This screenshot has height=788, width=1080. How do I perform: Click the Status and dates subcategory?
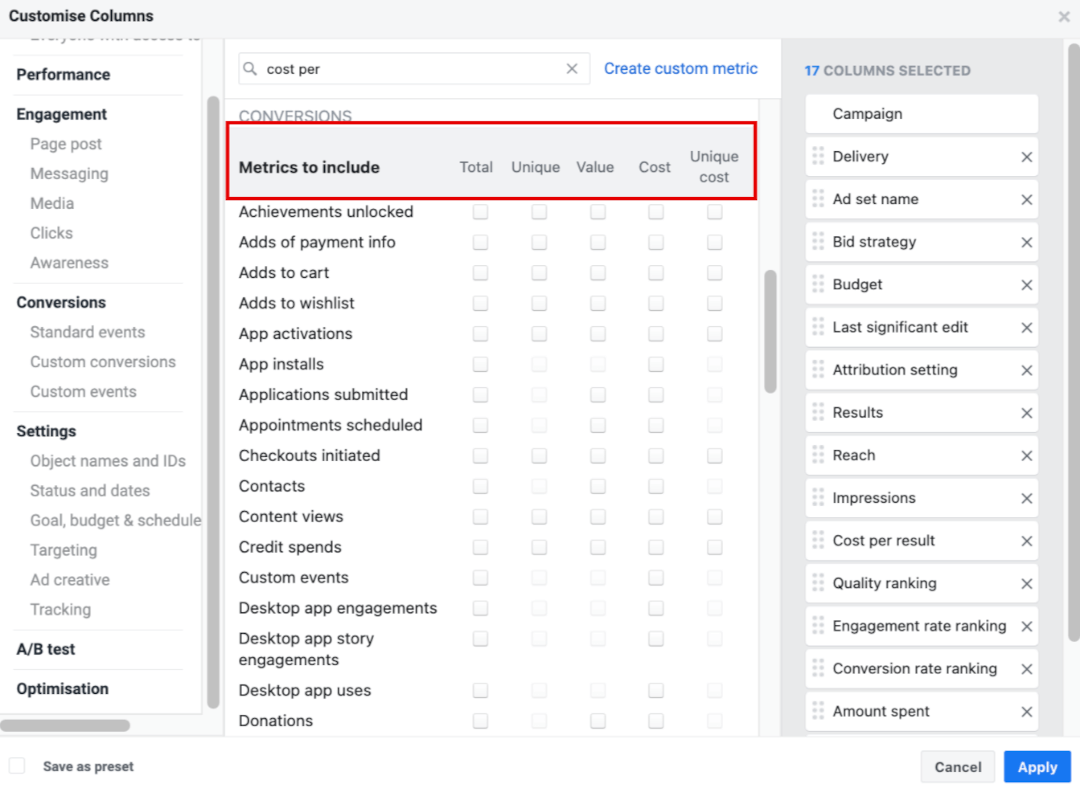click(x=90, y=490)
